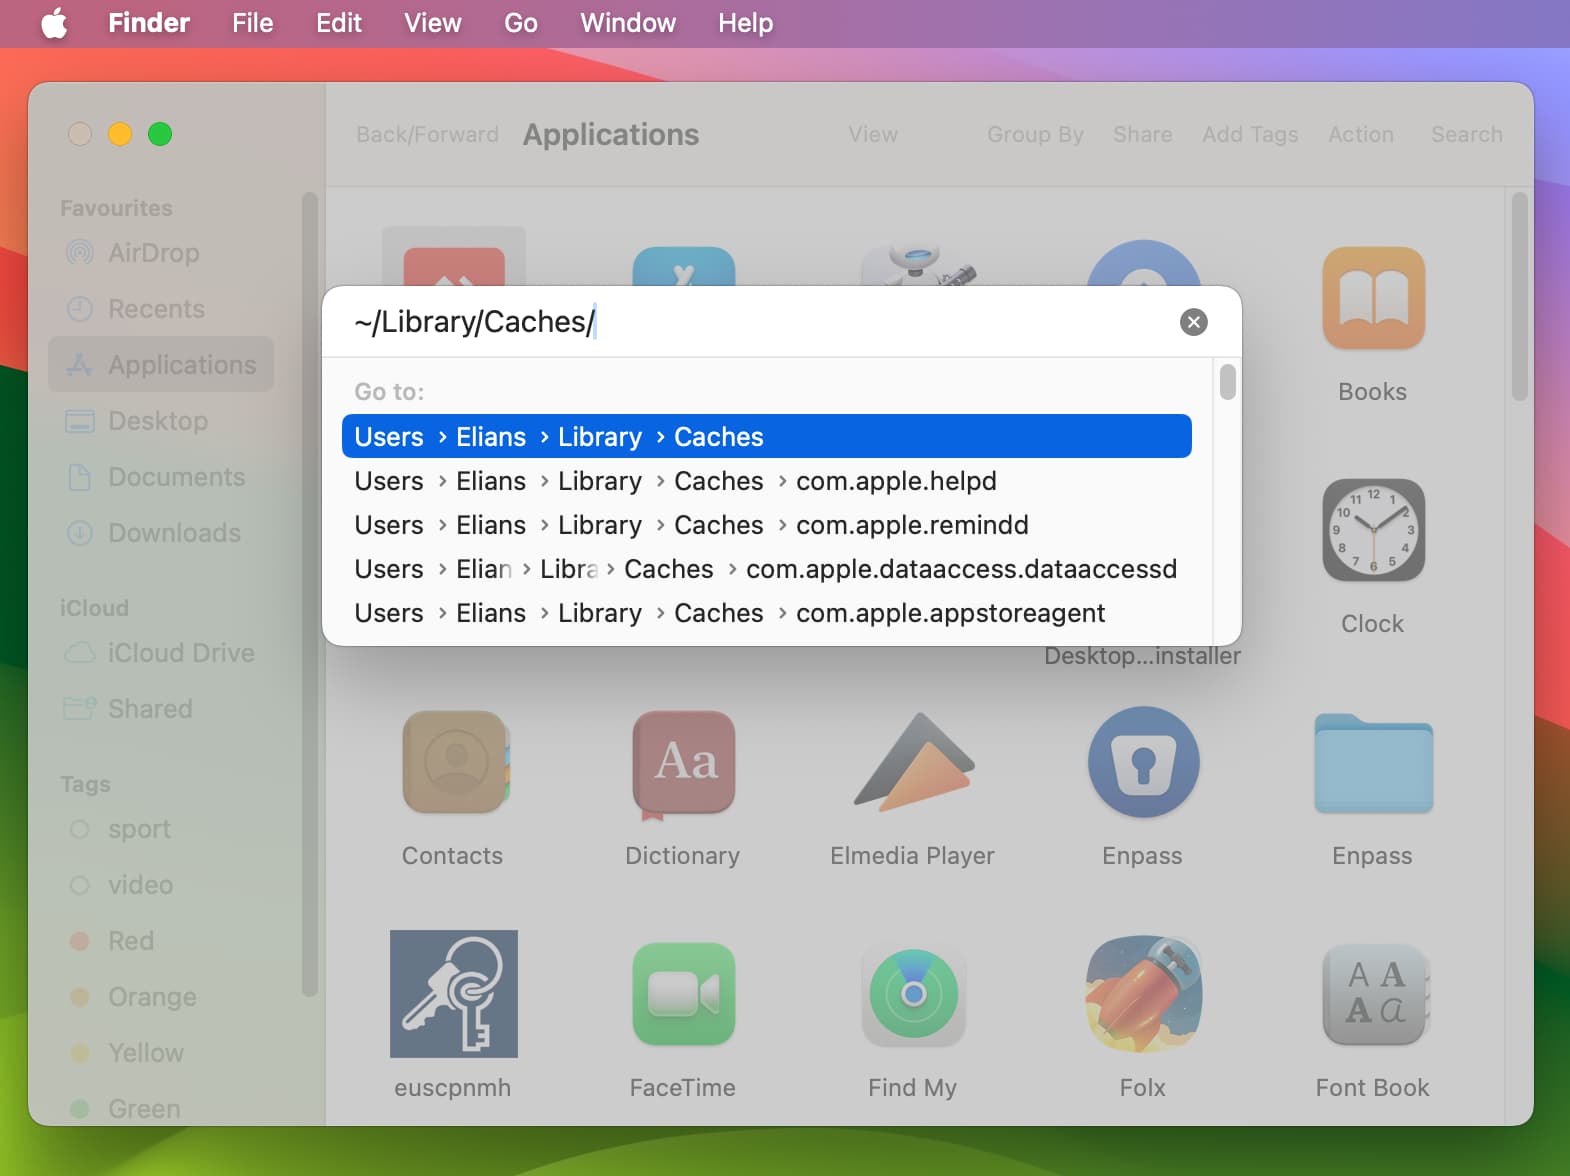Click the View toolbar item
1570x1176 pixels.
point(873,134)
